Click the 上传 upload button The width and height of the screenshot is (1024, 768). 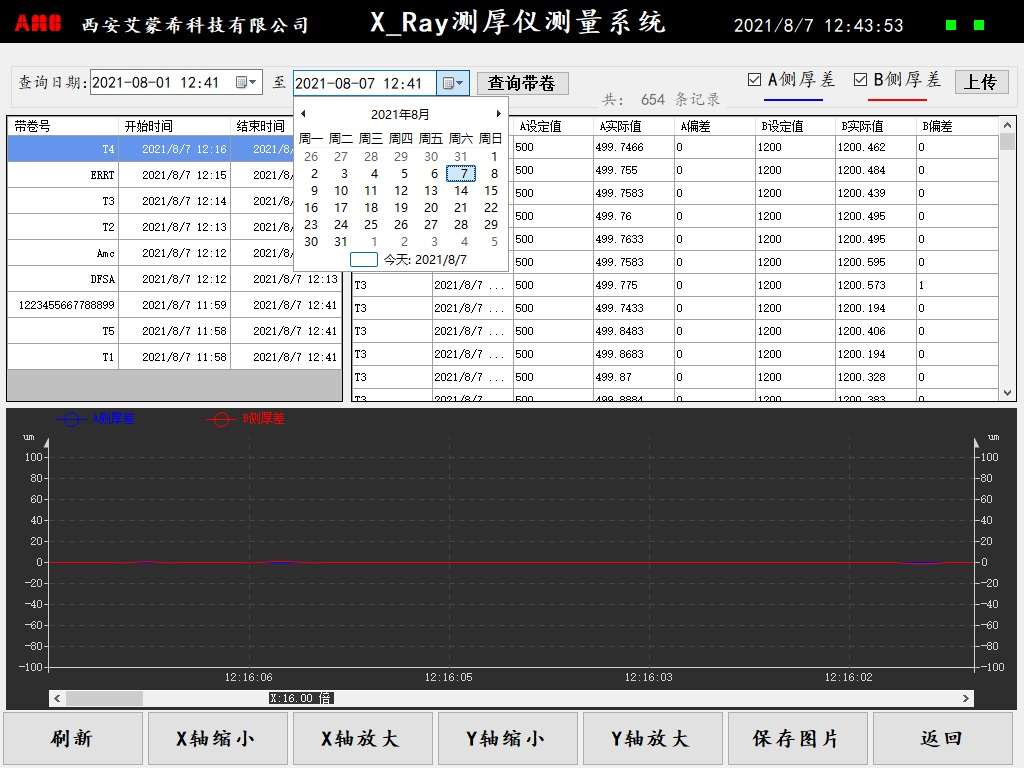[x=981, y=82]
